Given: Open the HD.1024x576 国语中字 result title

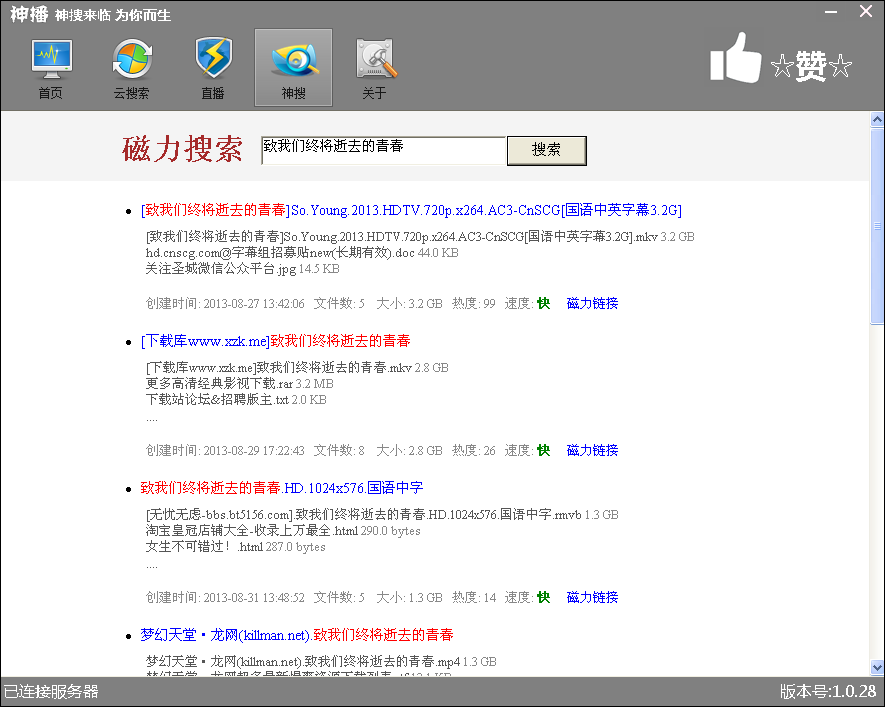Looking at the screenshot, I should (281, 488).
